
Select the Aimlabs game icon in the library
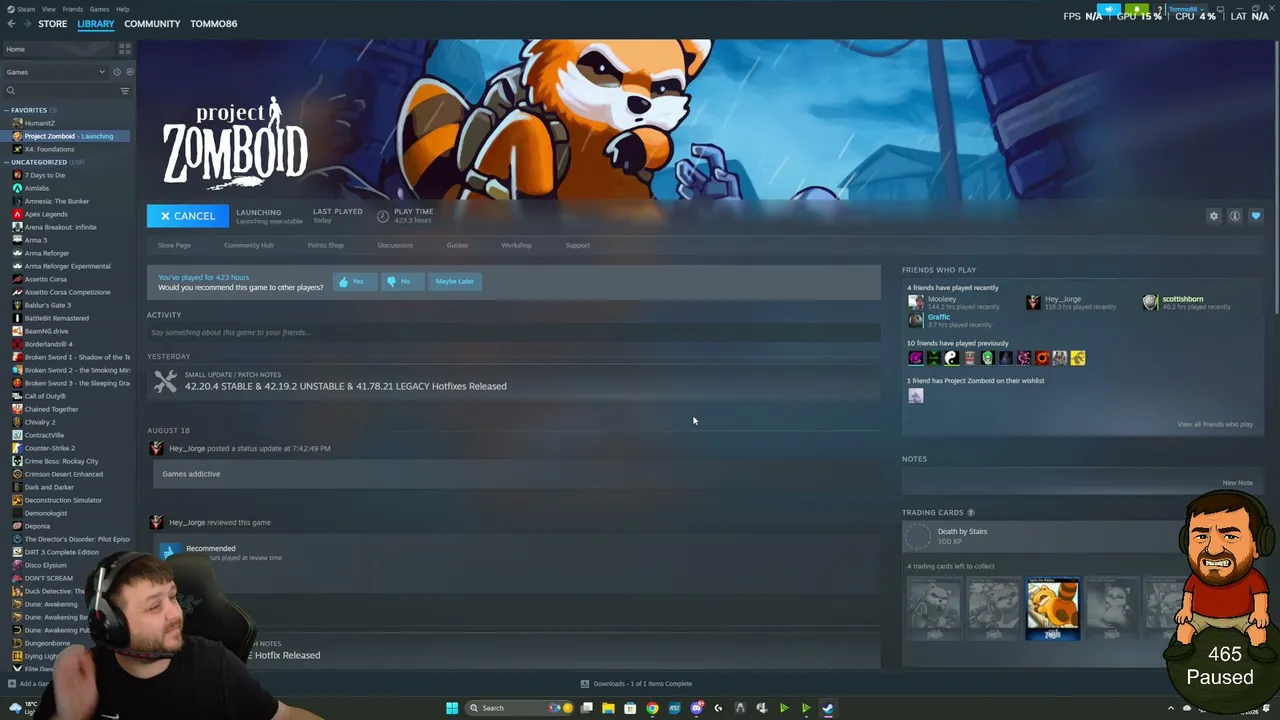(x=17, y=188)
